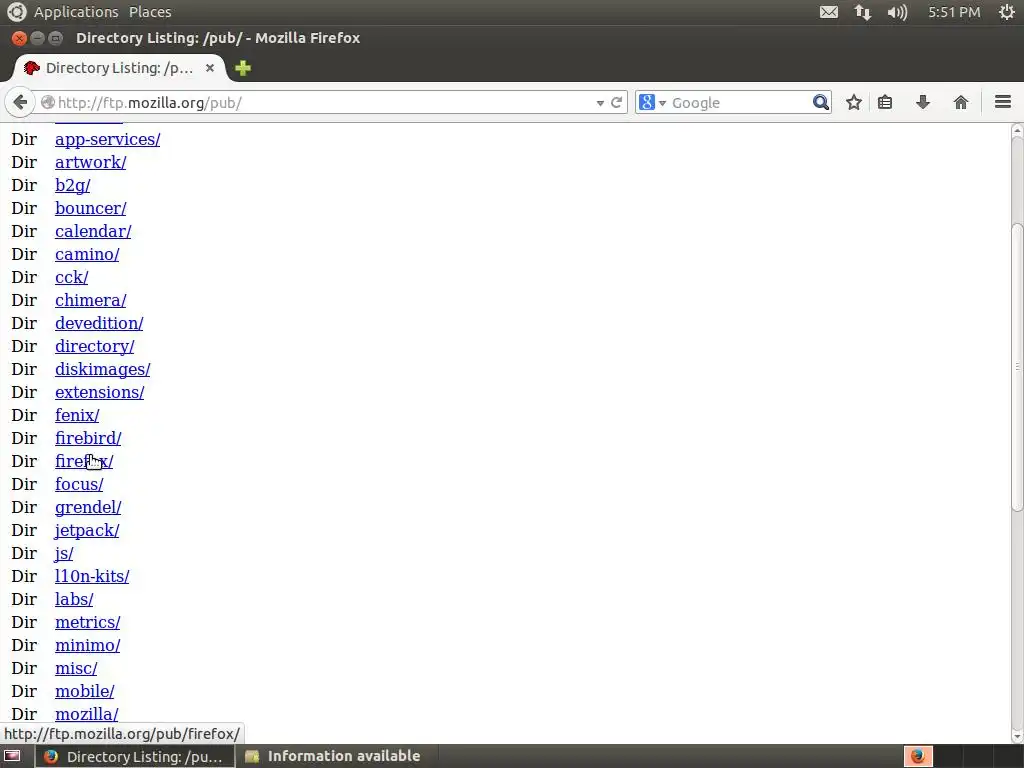Open the calendar/ directory link

[x=93, y=231]
